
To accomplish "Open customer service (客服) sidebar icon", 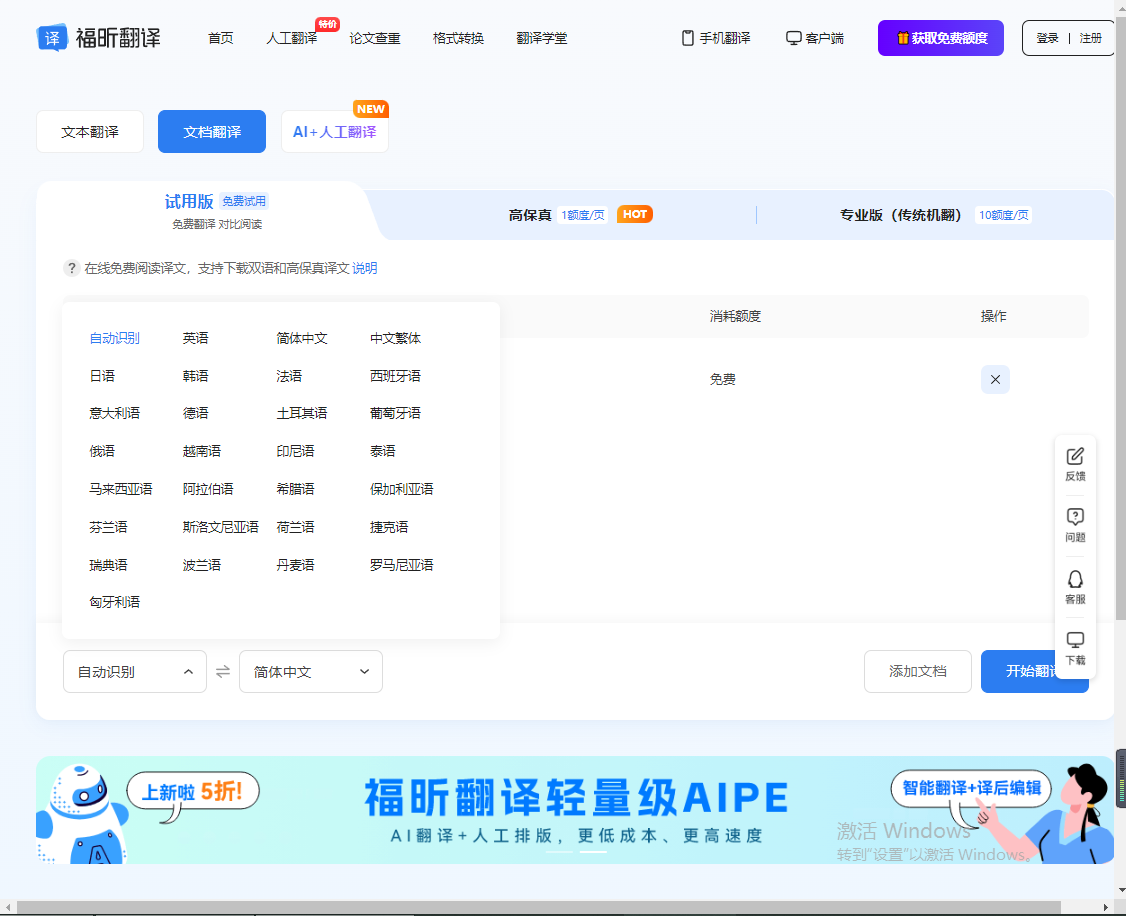I will (1075, 587).
